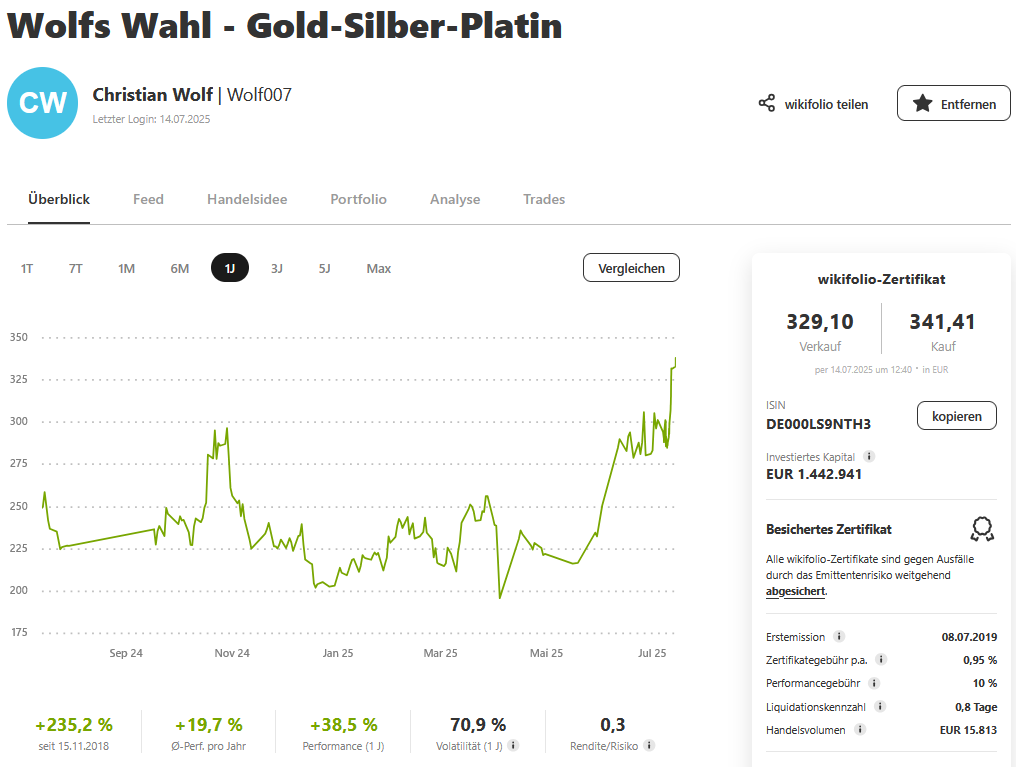The width and height of the screenshot is (1016, 767).
Task: Follow the abgesichert link
Action: (795, 591)
